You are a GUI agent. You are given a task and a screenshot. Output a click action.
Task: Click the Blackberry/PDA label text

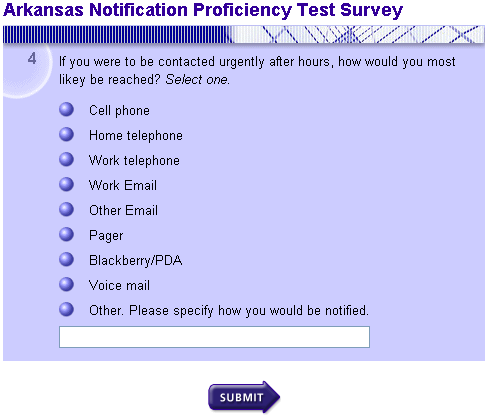(x=136, y=261)
